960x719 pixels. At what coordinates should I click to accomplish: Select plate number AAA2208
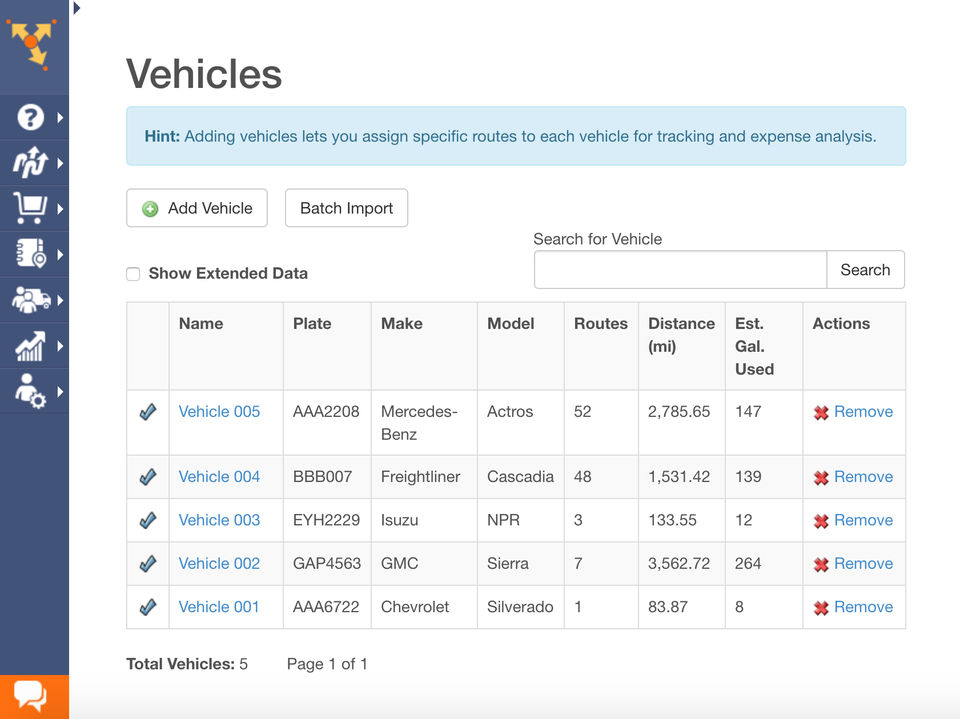pos(326,412)
